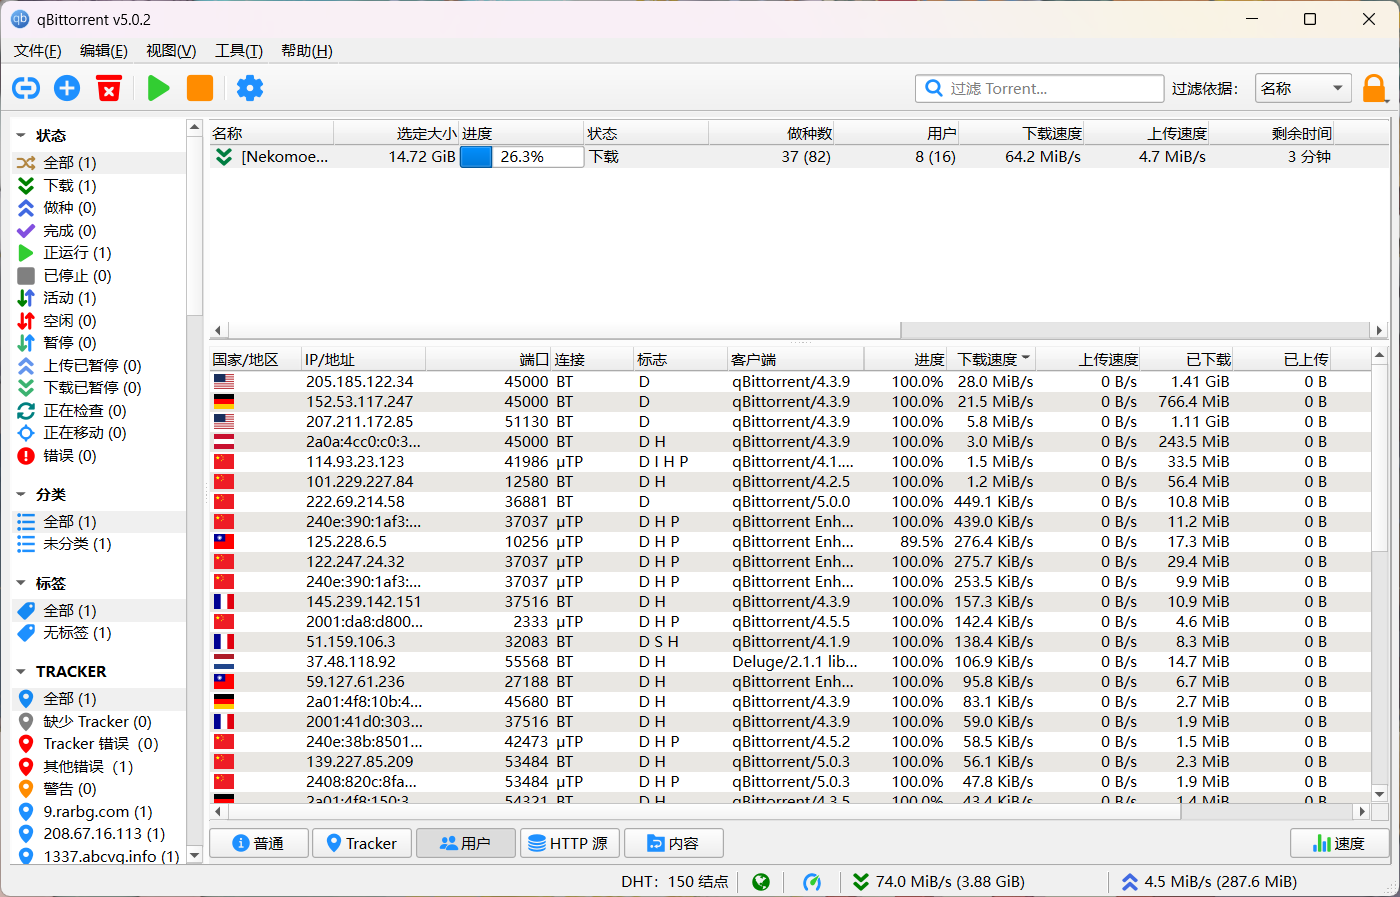Open the 视图(V) menu
This screenshot has height=897, width=1400.
pyautogui.click(x=171, y=51)
